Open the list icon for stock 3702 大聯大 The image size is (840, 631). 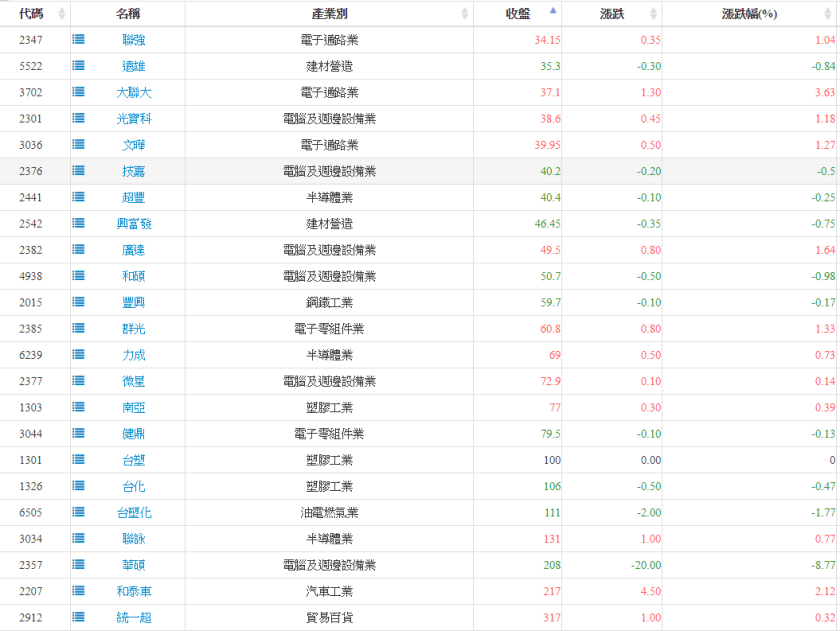click(x=79, y=92)
